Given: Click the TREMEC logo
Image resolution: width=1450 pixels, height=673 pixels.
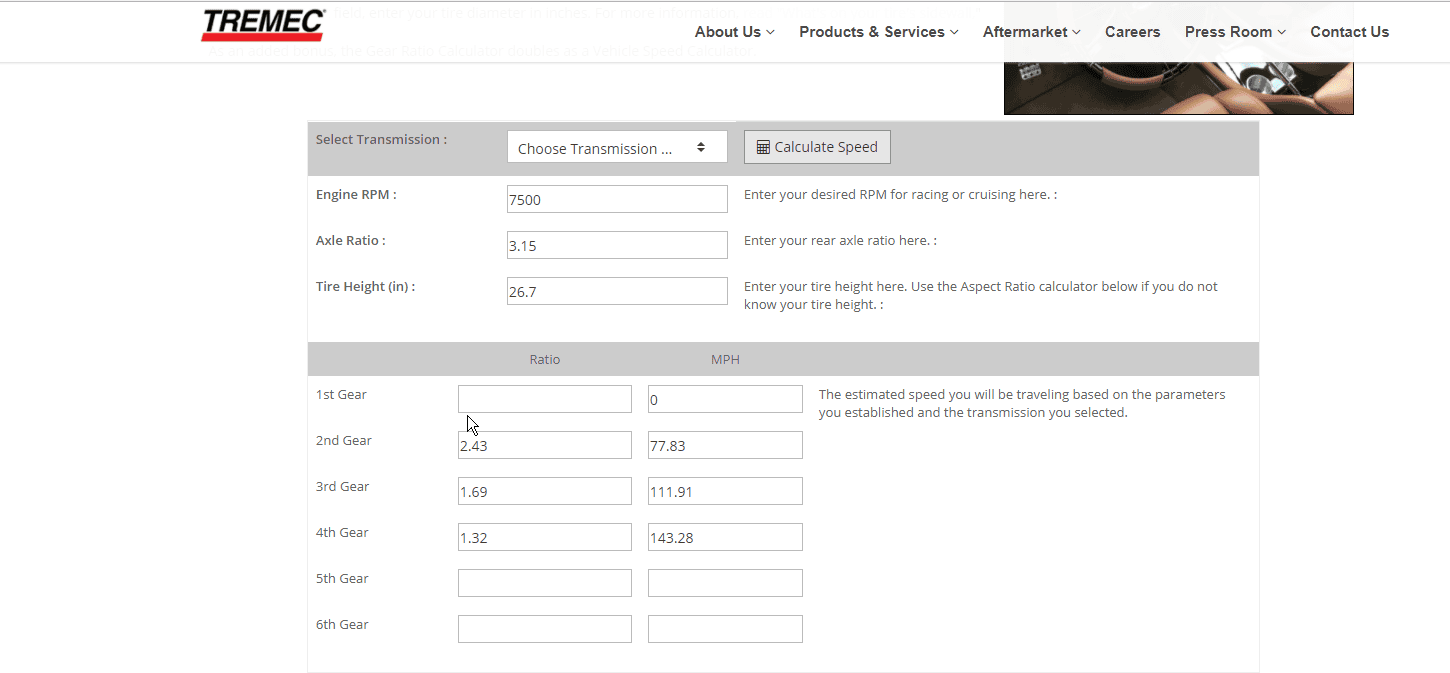Looking at the screenshot, I should (x=263, y=25).
